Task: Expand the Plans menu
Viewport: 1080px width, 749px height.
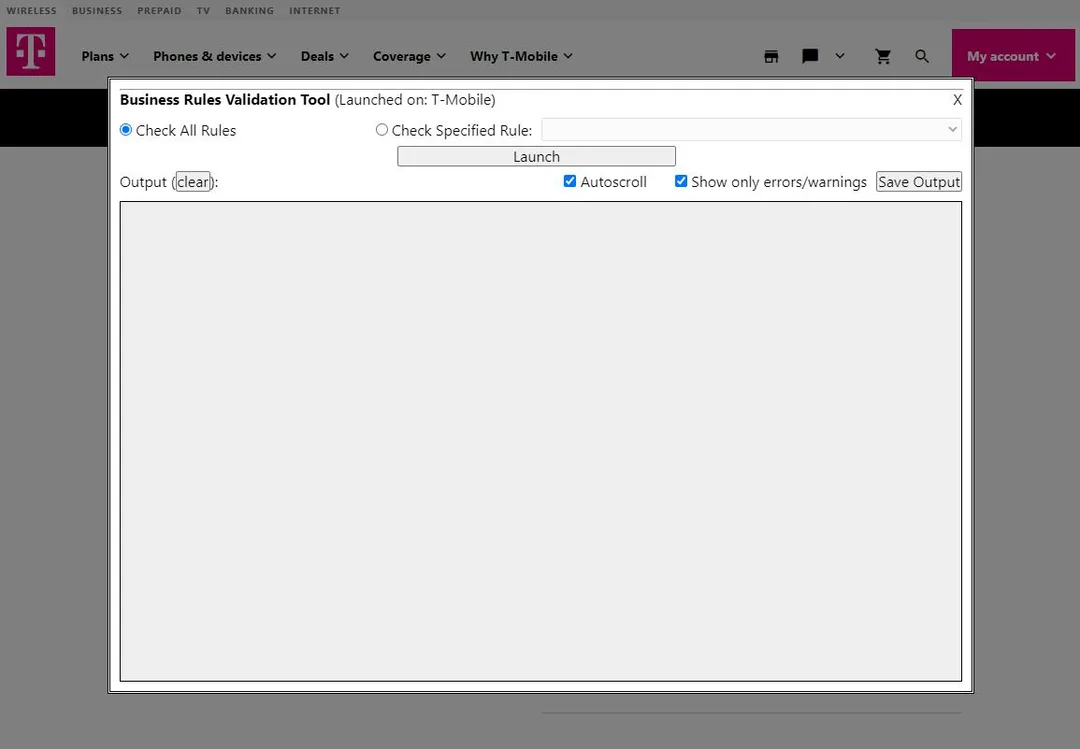Action: click(105, 57)
